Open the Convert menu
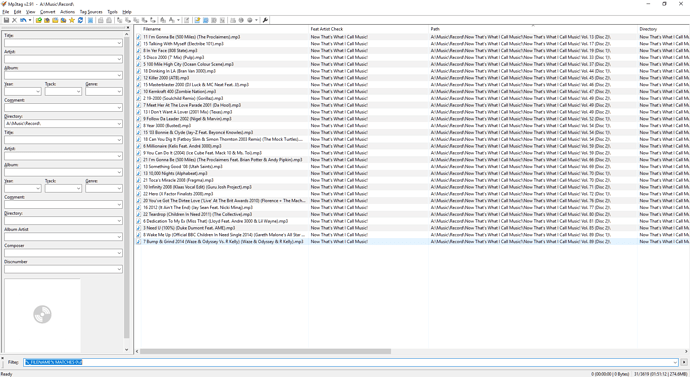 point(48,12)
